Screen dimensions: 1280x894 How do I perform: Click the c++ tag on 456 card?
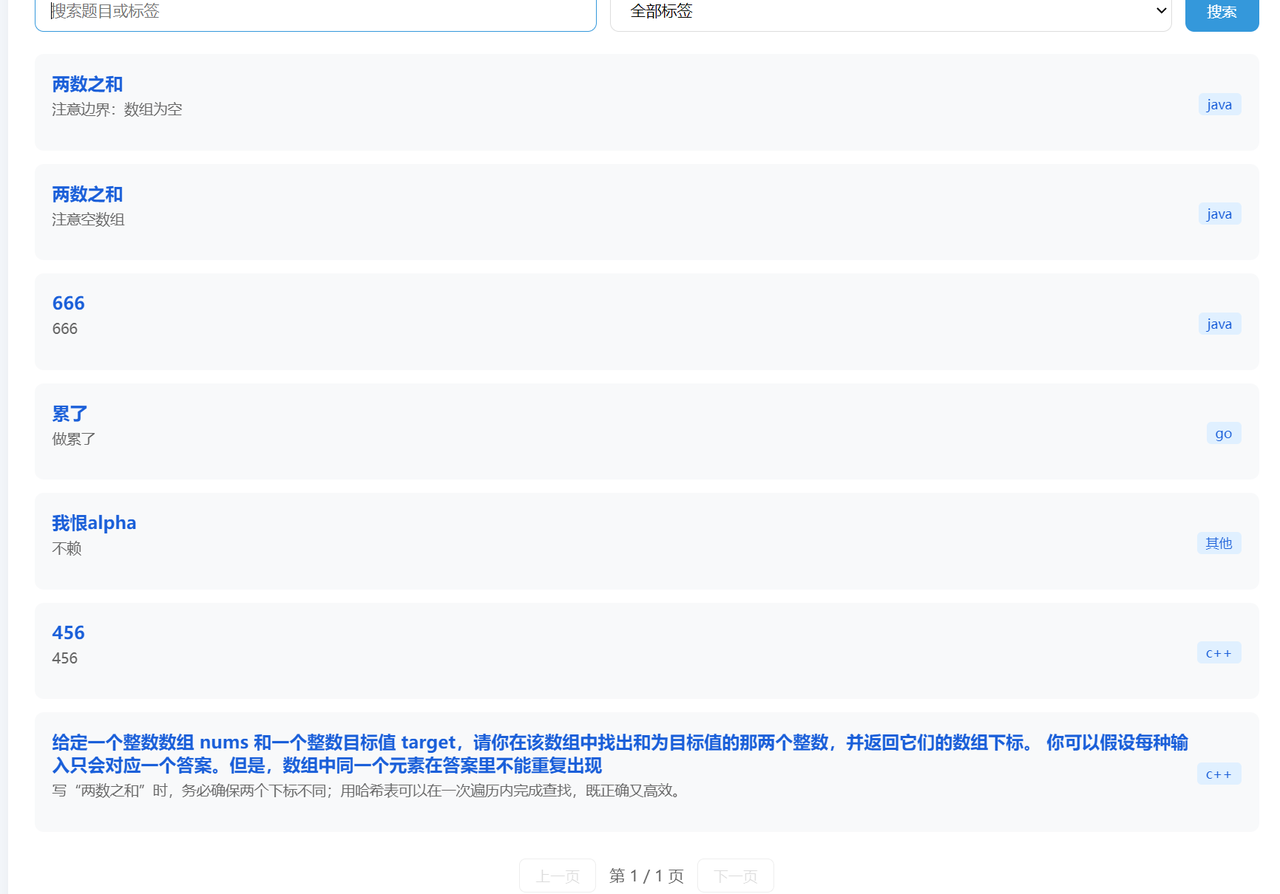(1219, 653)
